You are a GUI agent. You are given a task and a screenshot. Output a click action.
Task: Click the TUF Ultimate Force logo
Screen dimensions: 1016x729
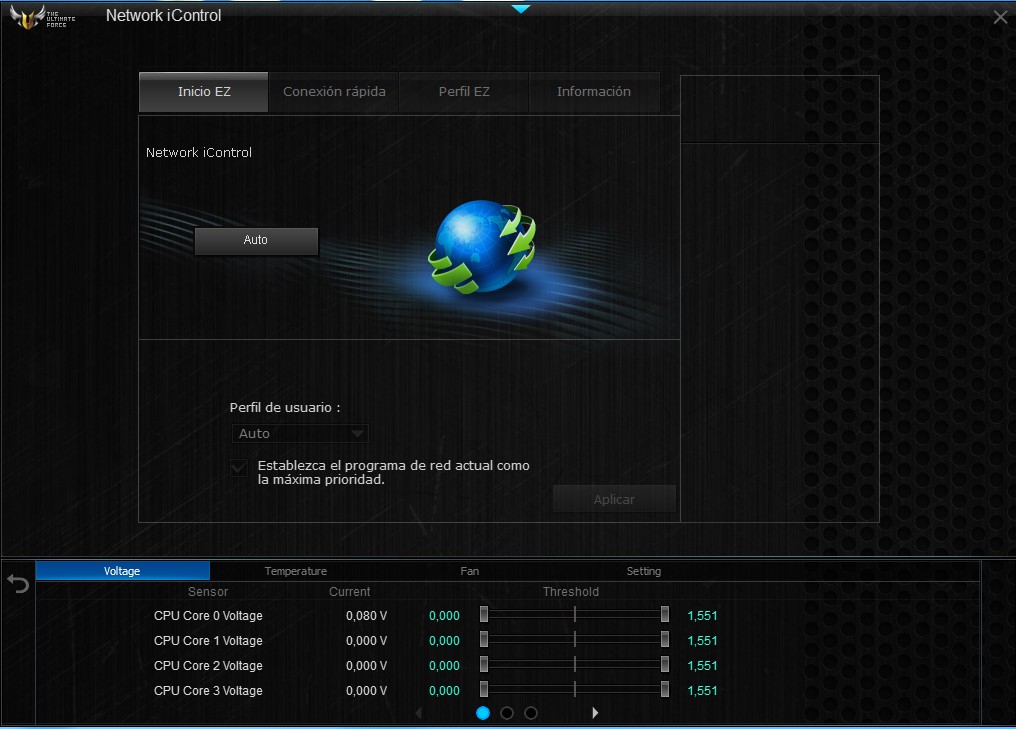[x=43, y=17]
